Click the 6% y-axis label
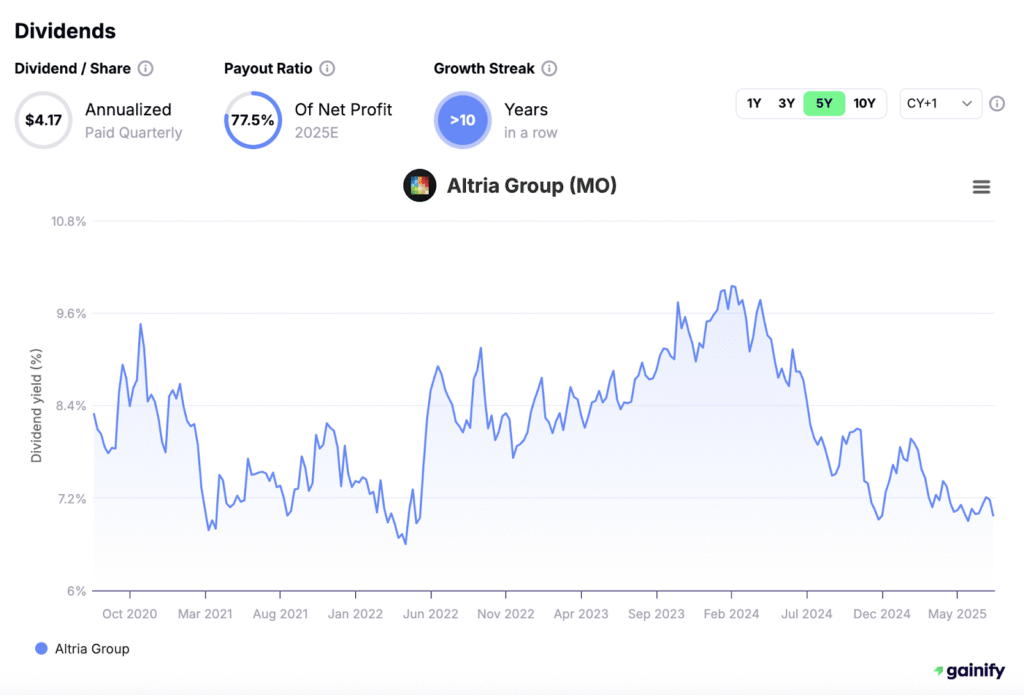The image size is (1024, 695). [76, 591]
